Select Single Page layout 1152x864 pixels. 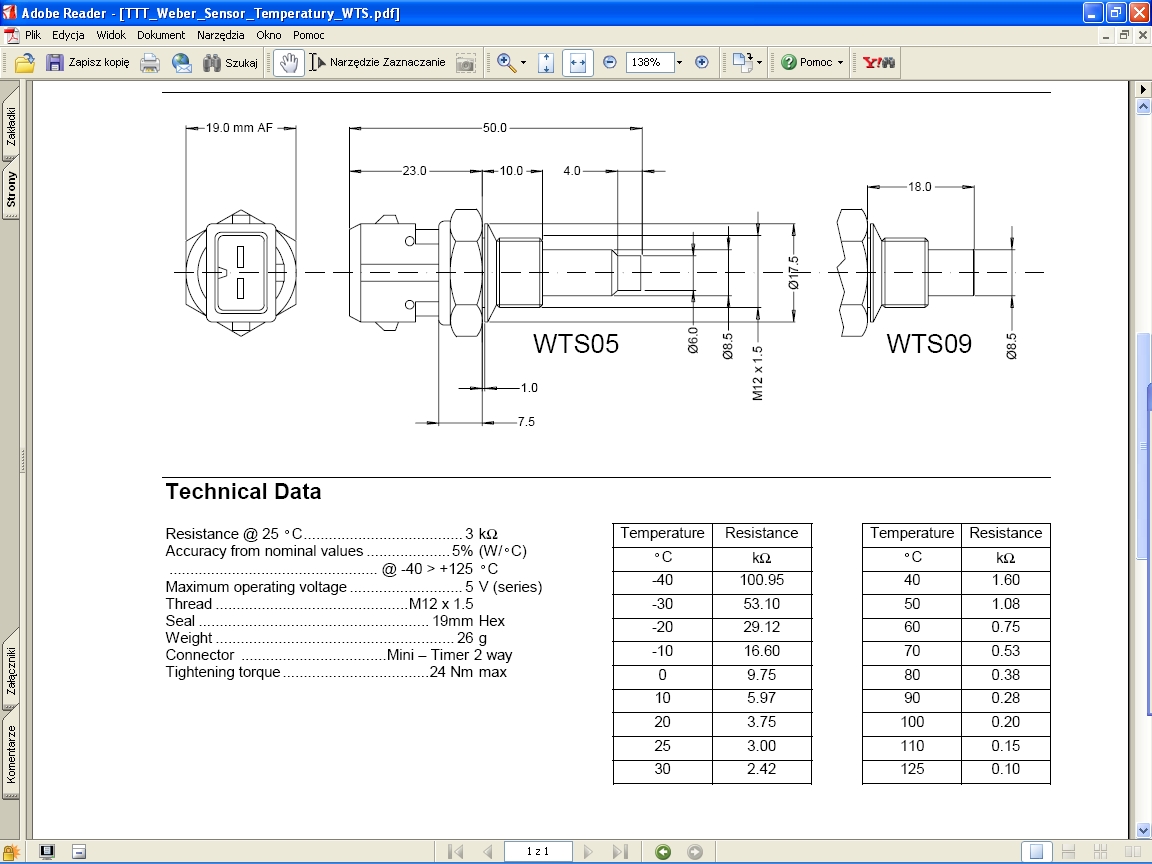[1036, 852]
